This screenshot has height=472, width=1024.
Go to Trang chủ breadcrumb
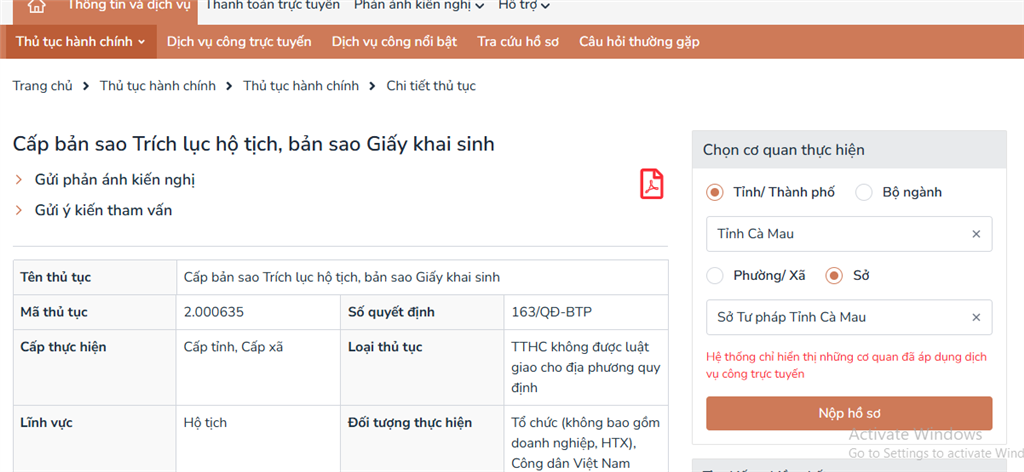tap(42, 86)
